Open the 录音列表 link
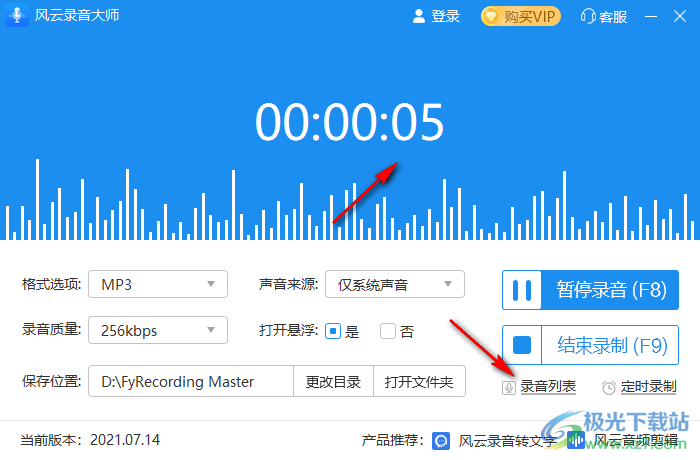 (x=548, y=387)
